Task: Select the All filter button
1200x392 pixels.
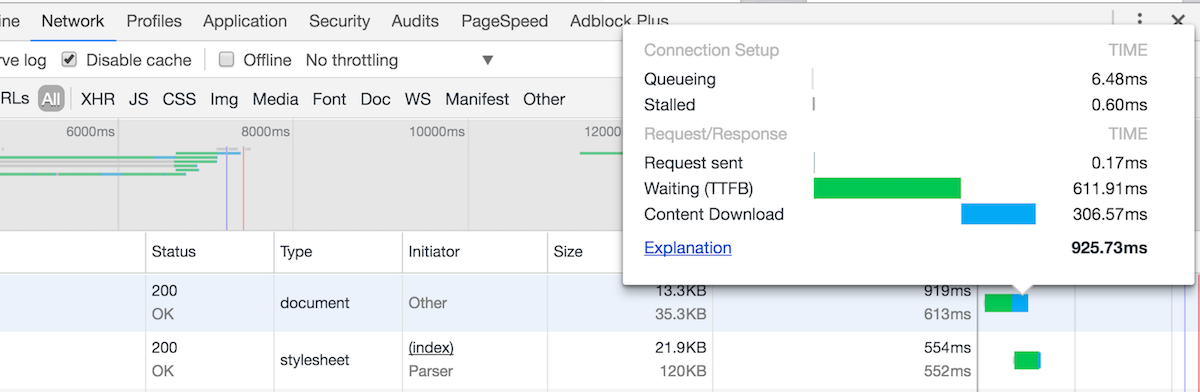Action: point(51,99)
